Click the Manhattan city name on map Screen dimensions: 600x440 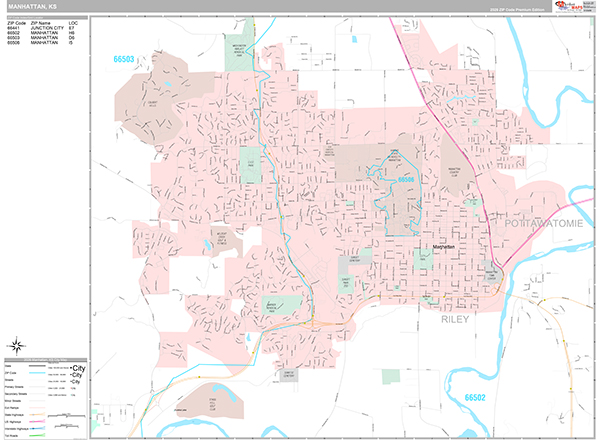click(x=444, y=247)
